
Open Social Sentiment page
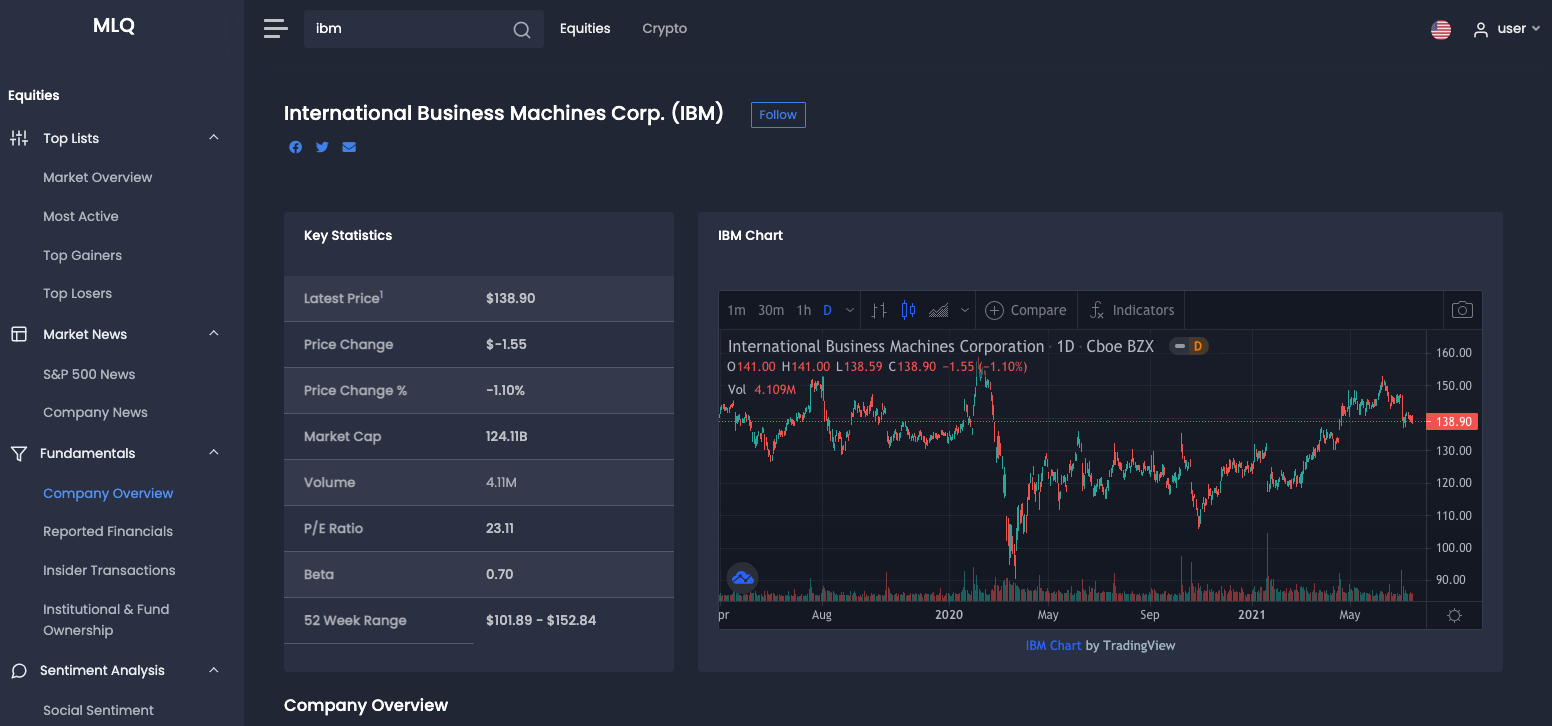tap(98, 710)
